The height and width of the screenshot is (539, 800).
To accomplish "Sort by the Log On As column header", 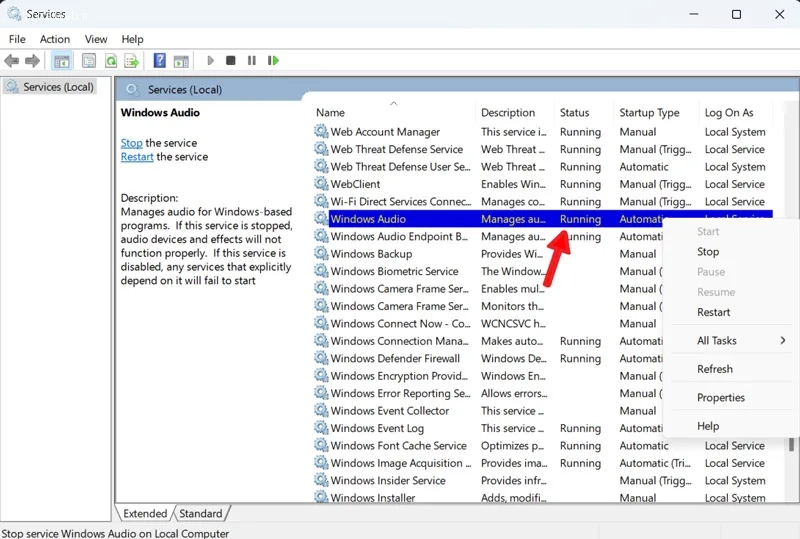I will pyautogui.click(x=736, y=112).
